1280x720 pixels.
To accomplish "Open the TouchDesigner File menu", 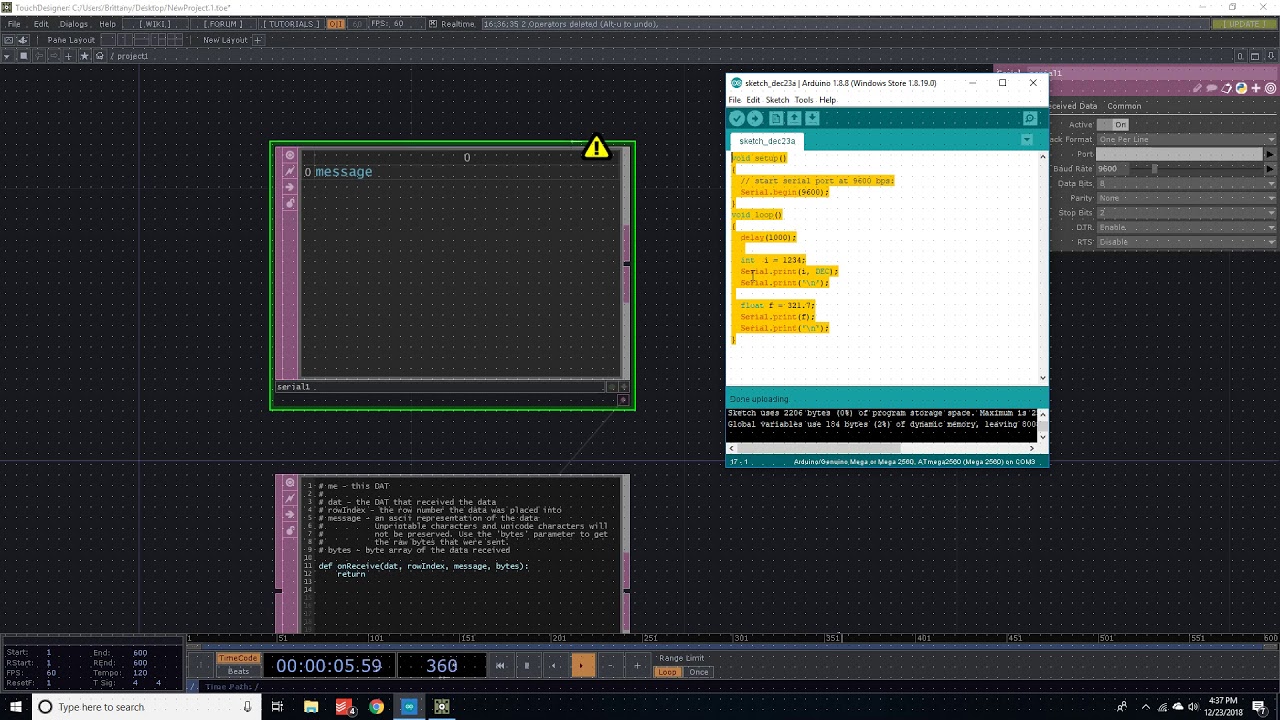I will pyautogui.click(x=14, y=24).
